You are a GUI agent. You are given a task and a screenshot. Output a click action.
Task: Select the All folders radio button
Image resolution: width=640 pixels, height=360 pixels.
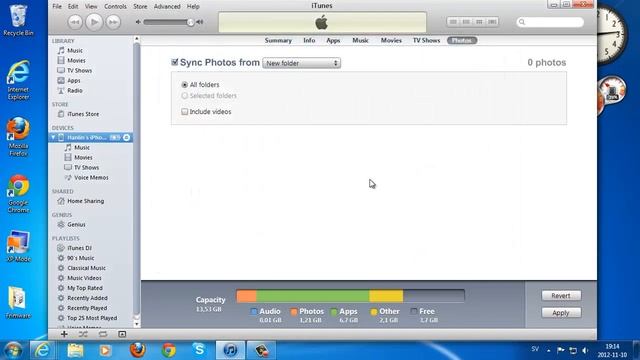tap(184, 84)
